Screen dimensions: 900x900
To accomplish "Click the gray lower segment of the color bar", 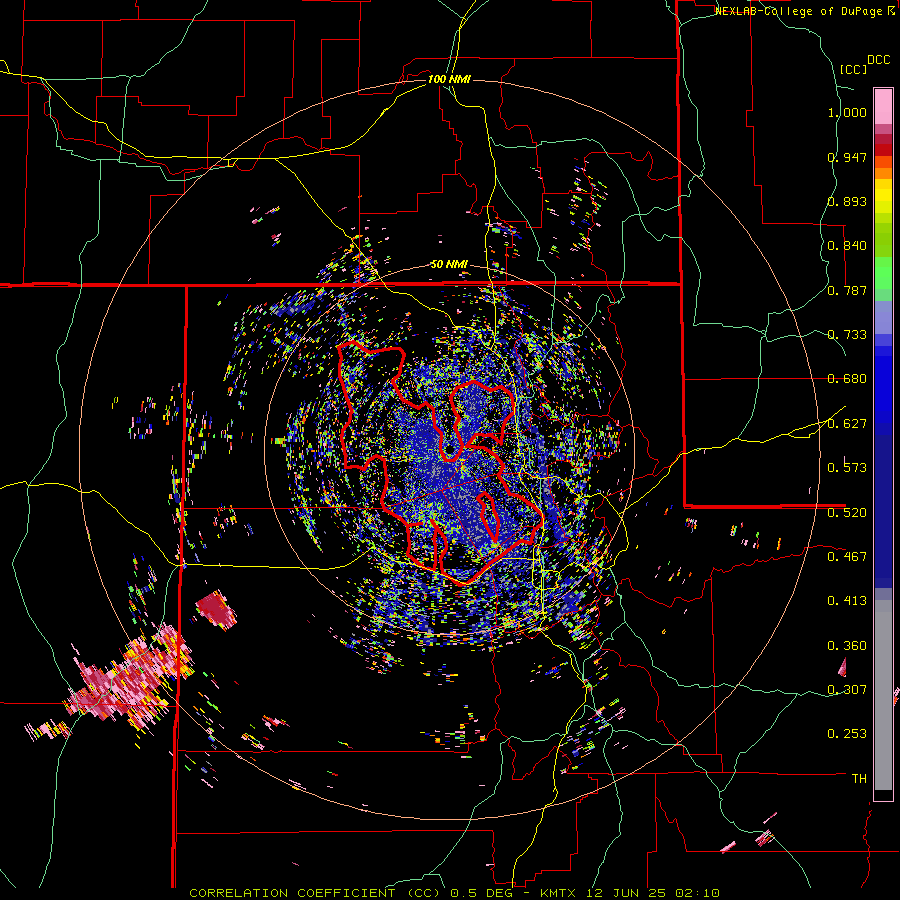I will pos(883,695).
